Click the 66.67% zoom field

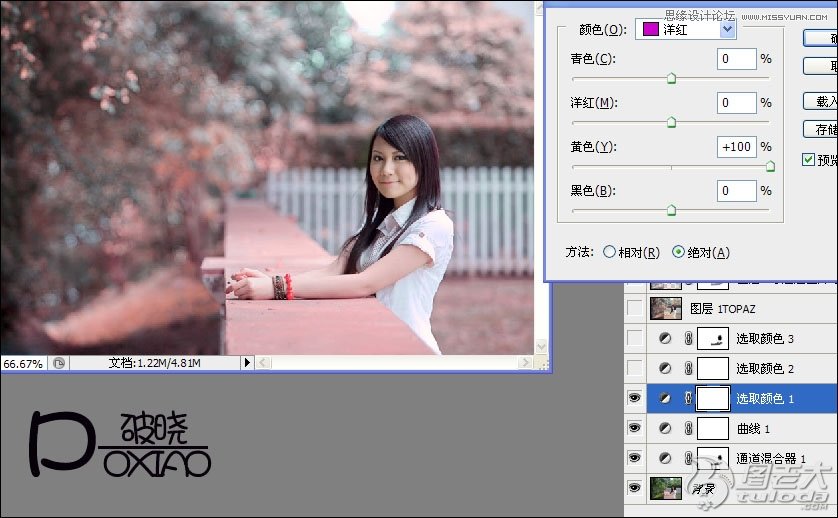click(23, 364)
